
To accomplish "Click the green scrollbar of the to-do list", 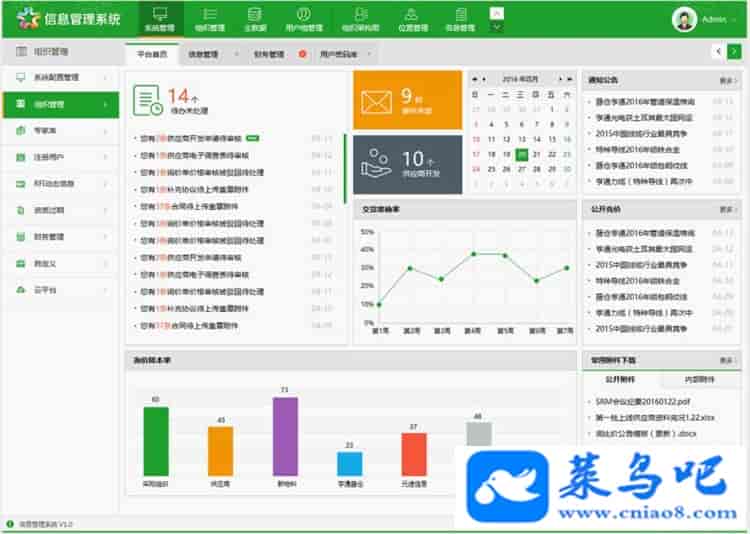I will 345,168.
